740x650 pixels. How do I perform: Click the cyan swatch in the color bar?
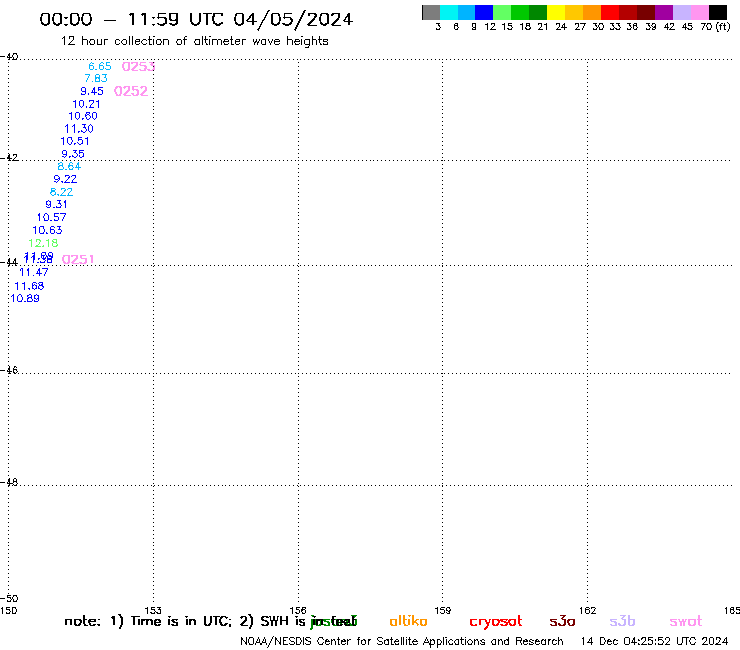pos(449,12)
